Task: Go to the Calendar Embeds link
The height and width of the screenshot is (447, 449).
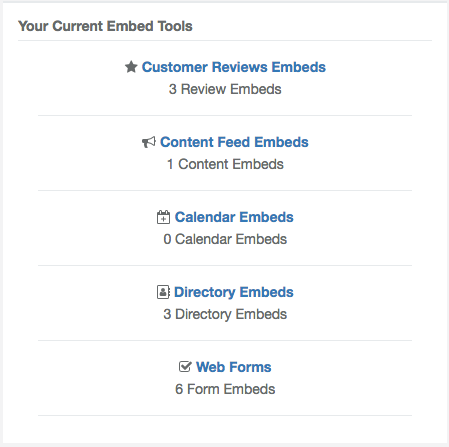Action: coord(234,217)
